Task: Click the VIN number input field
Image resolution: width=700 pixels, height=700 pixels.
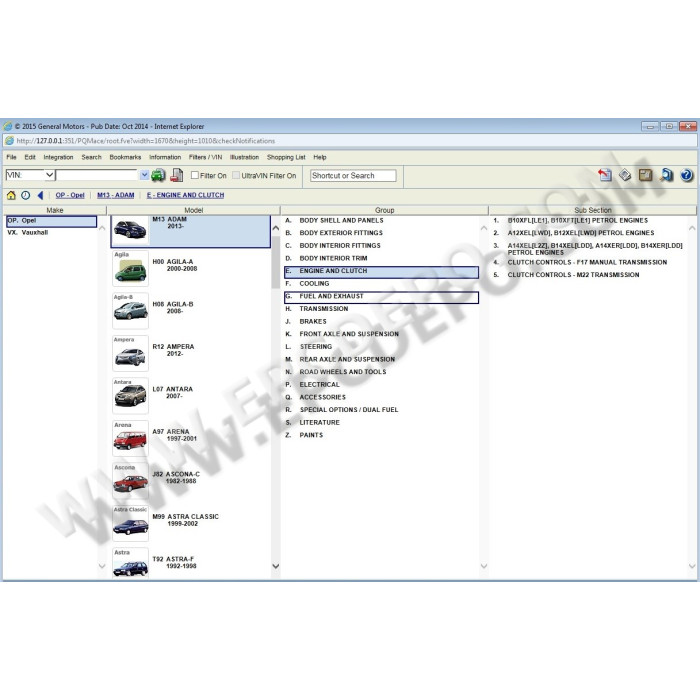Action: coord(97,175)
